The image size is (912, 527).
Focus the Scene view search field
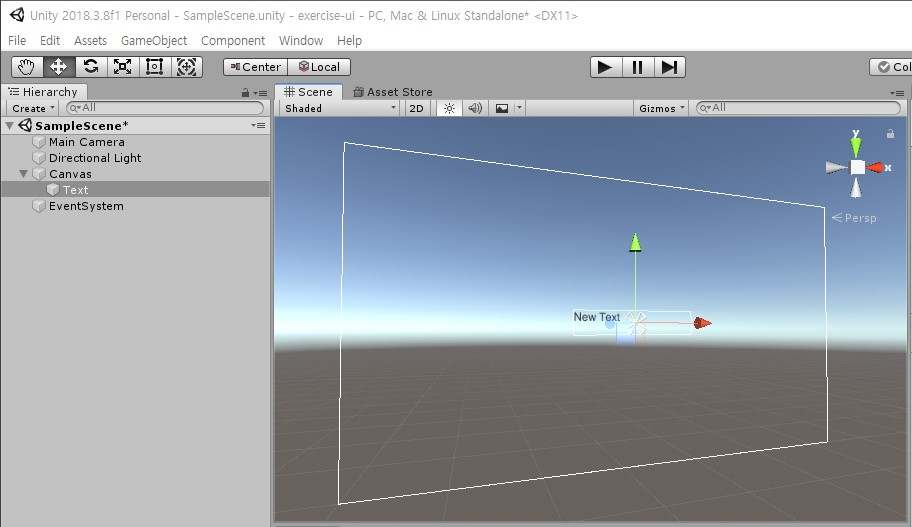coord(799,108)
